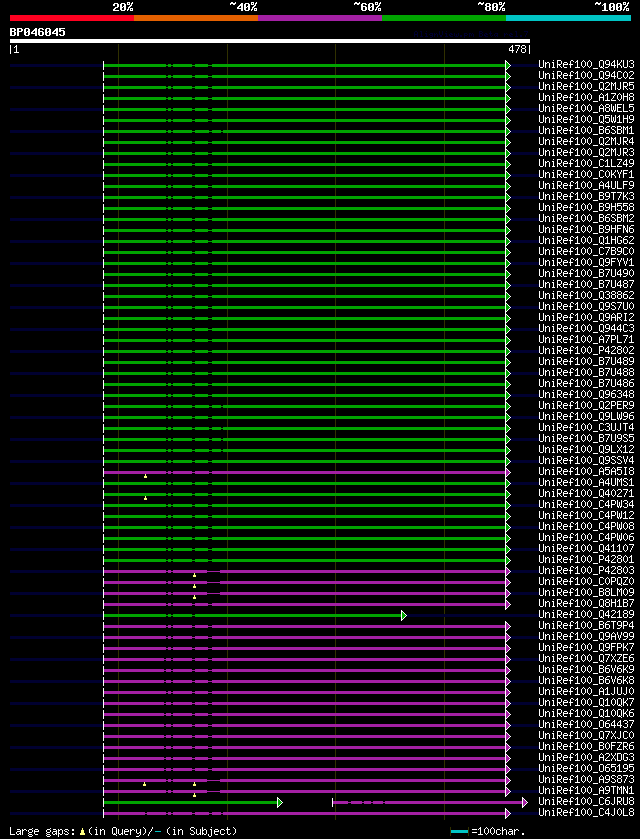Click the red 20% legend color bar

[x=72, y=18]
